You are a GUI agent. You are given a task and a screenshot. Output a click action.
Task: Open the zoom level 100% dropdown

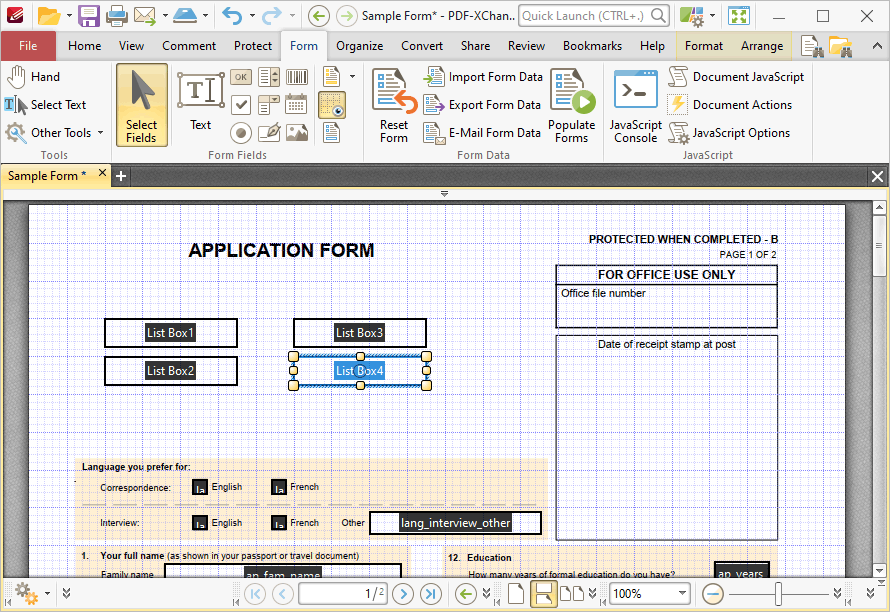click(682, 594)
